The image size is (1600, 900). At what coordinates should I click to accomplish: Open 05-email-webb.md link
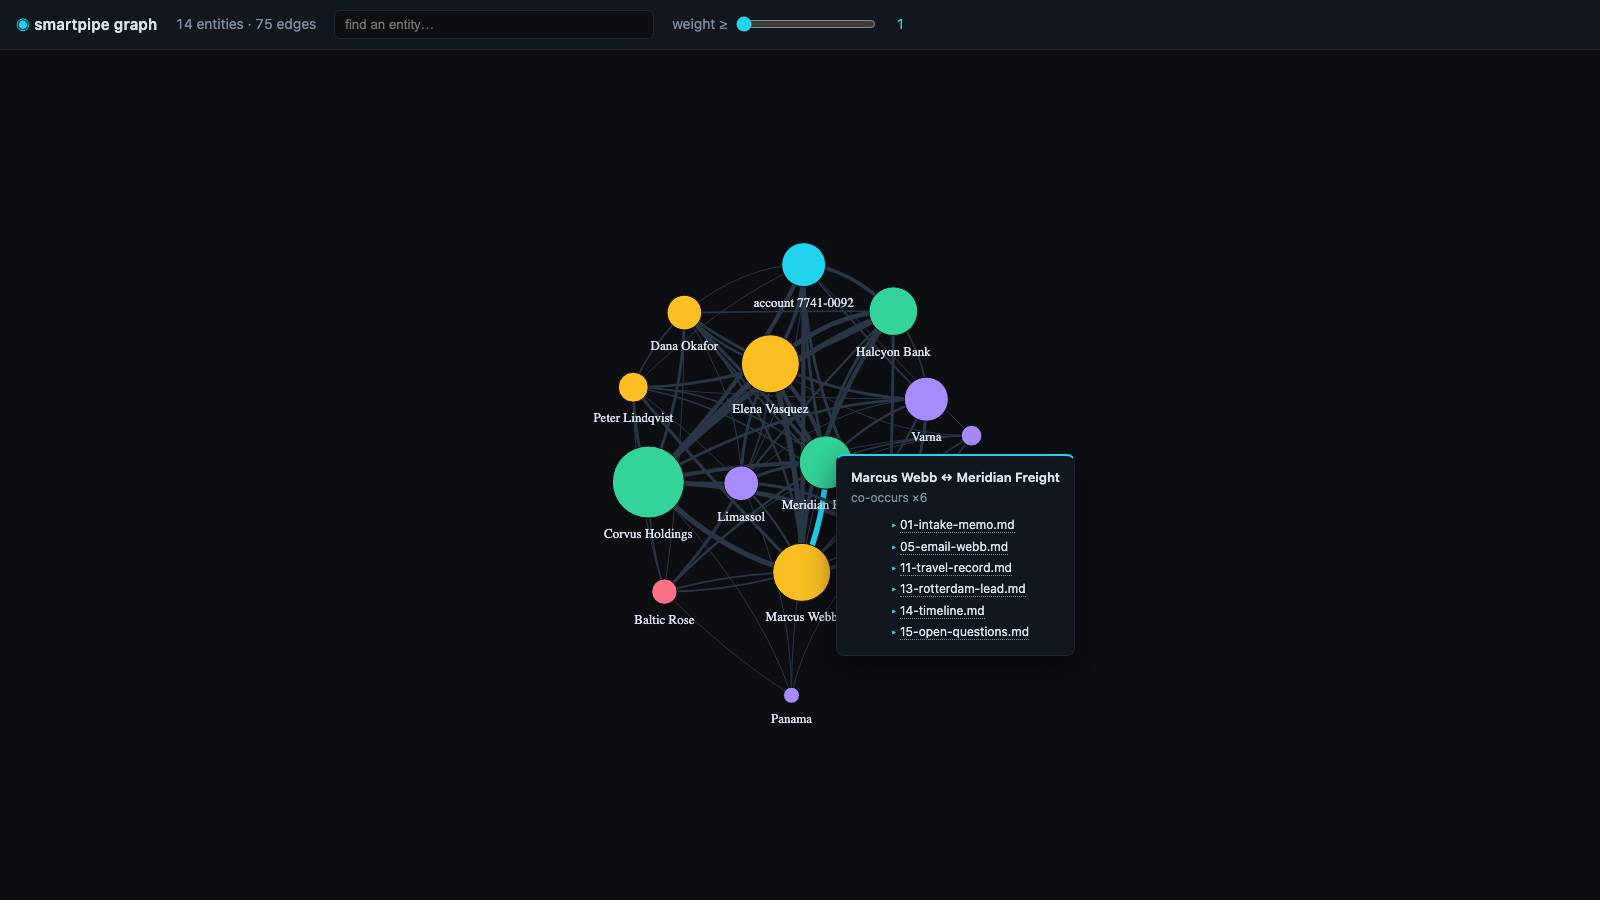point(954,547)
